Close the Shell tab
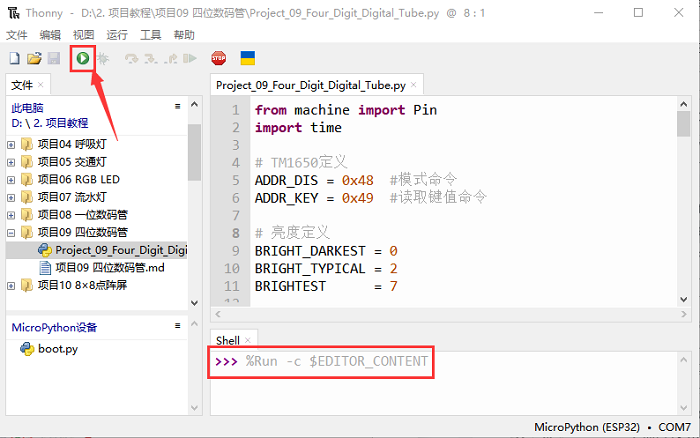This screenshot has height=438, width=700. [248, 341]
